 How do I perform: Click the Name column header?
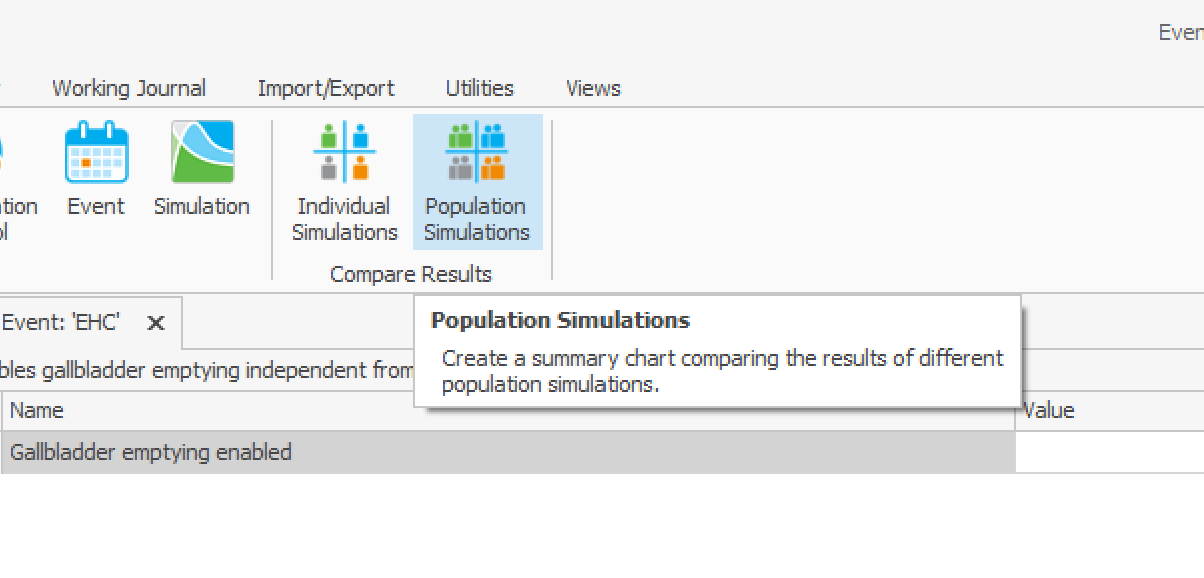point(507,410)
